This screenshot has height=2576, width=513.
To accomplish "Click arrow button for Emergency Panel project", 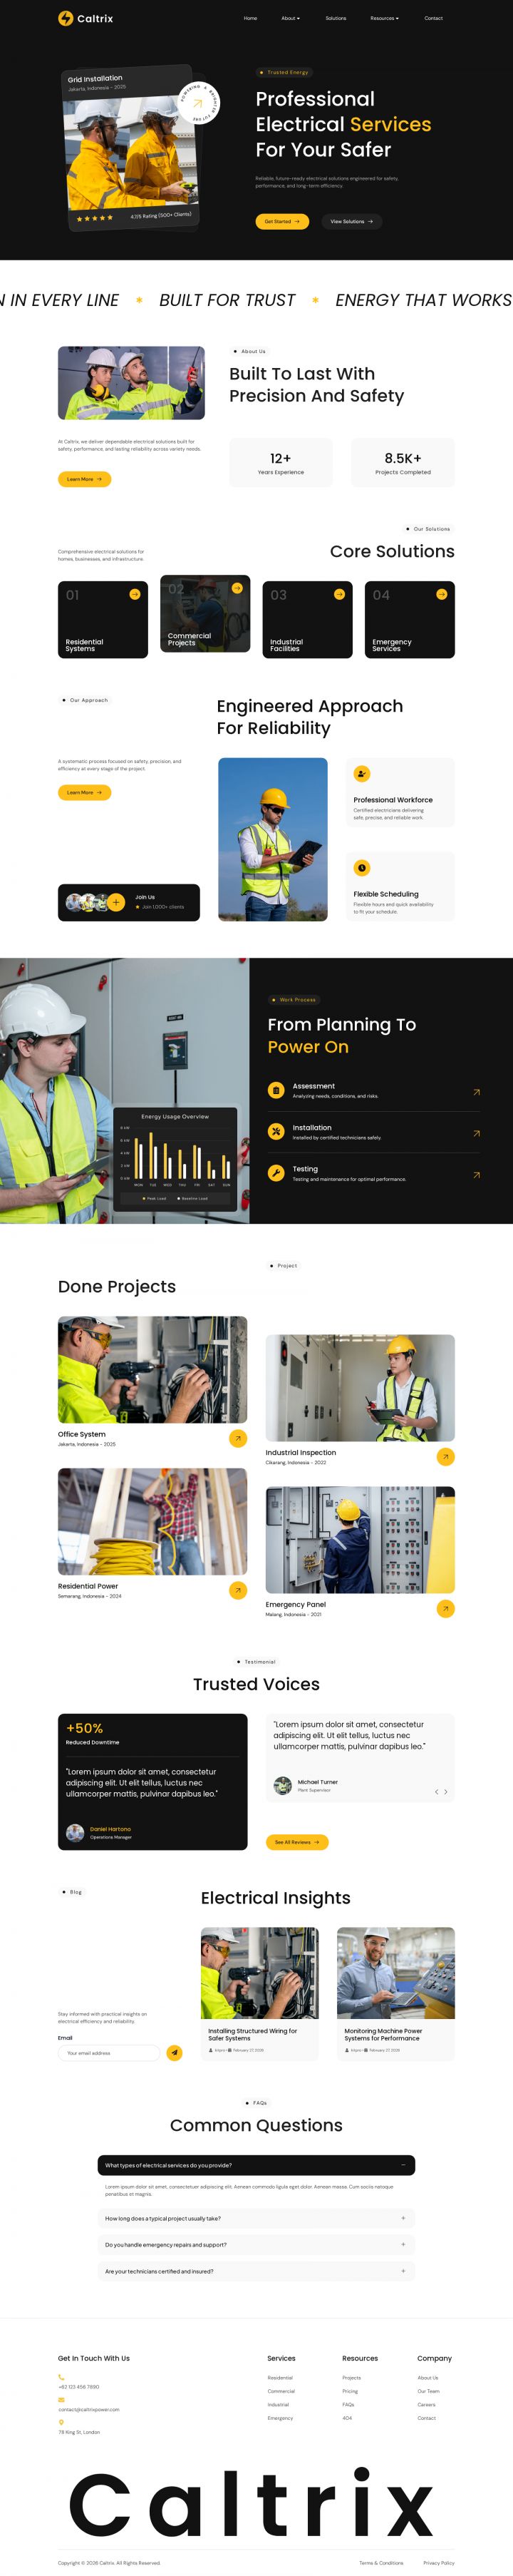I will pos(446,1608).
